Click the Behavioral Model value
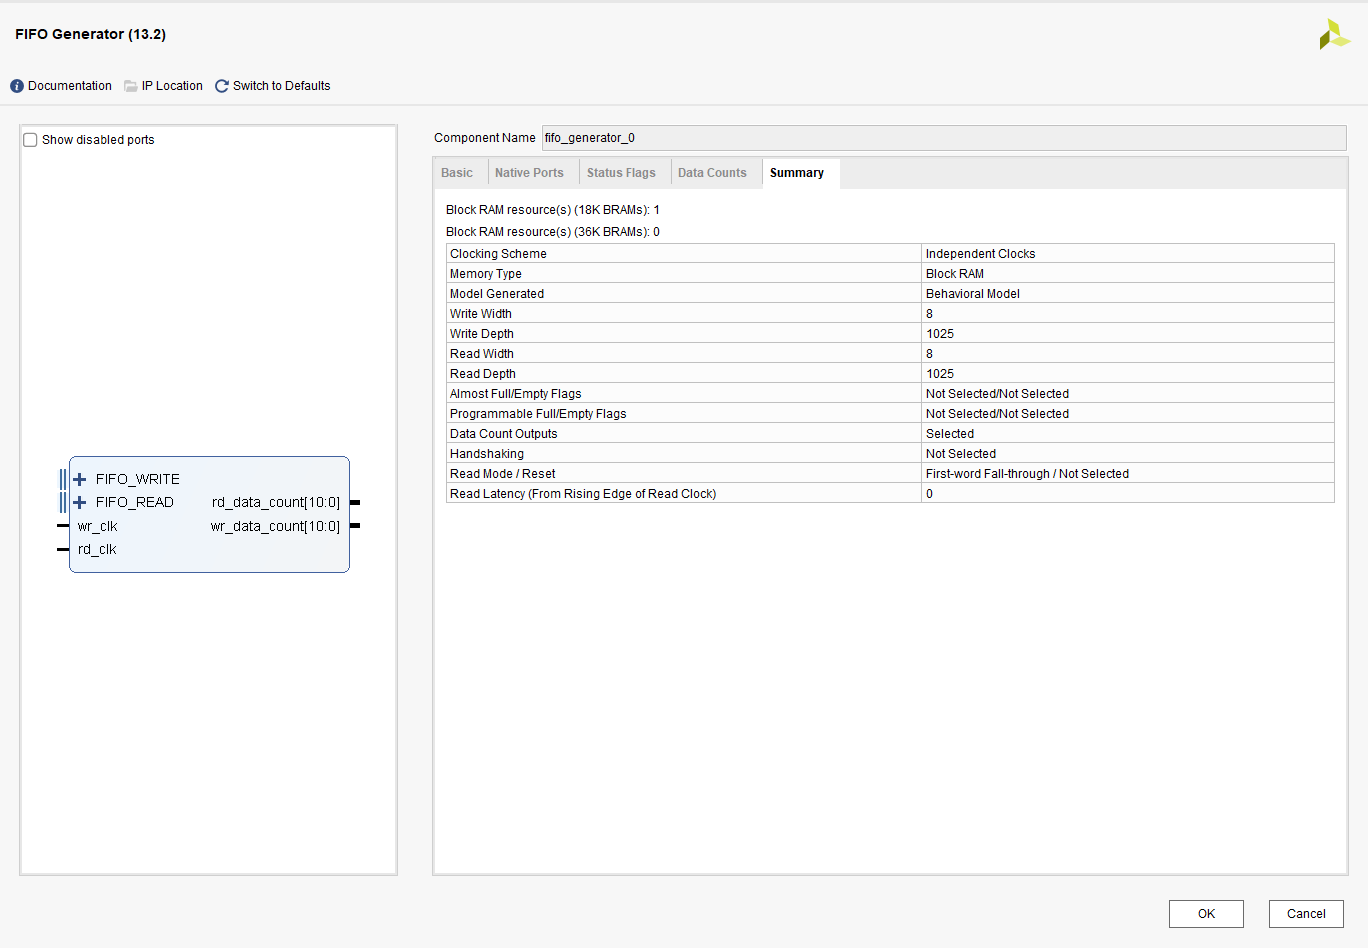Image resolution: width=1368 pixels, height=948 pixels. (x=973, y=294)
